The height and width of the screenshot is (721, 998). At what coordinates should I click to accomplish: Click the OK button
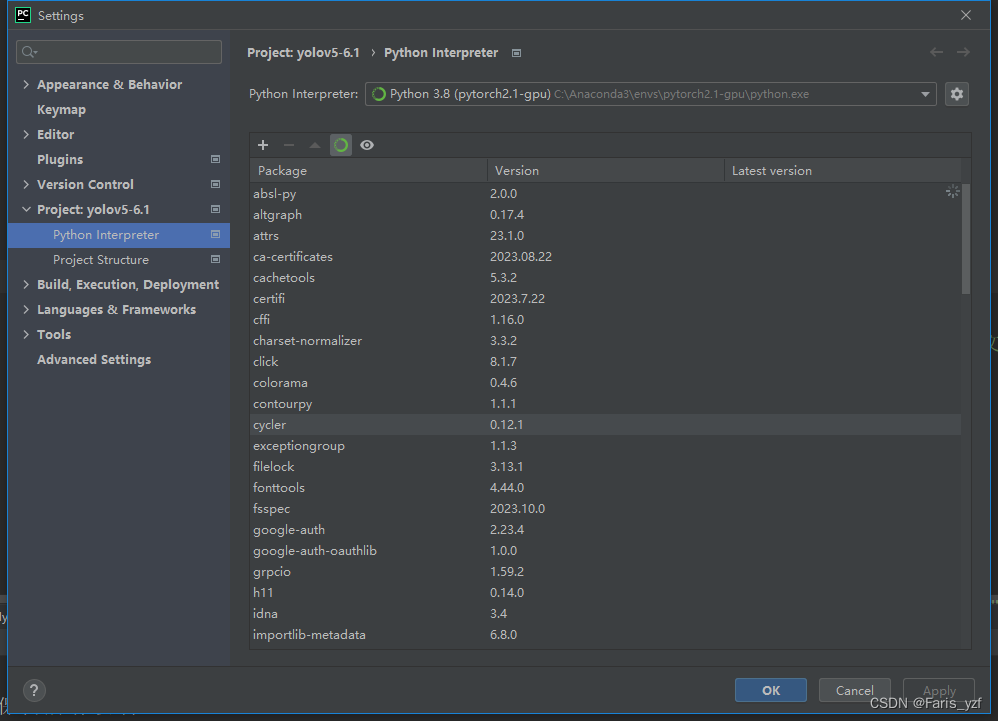coord(771,690)
